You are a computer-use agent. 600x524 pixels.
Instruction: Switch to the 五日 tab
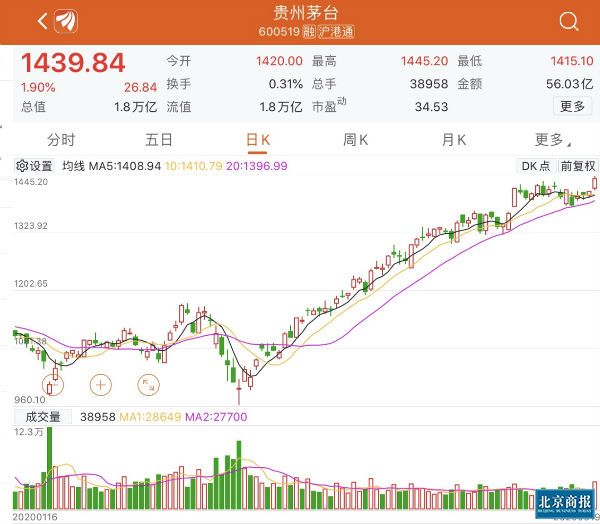click(x=159, y=140)
